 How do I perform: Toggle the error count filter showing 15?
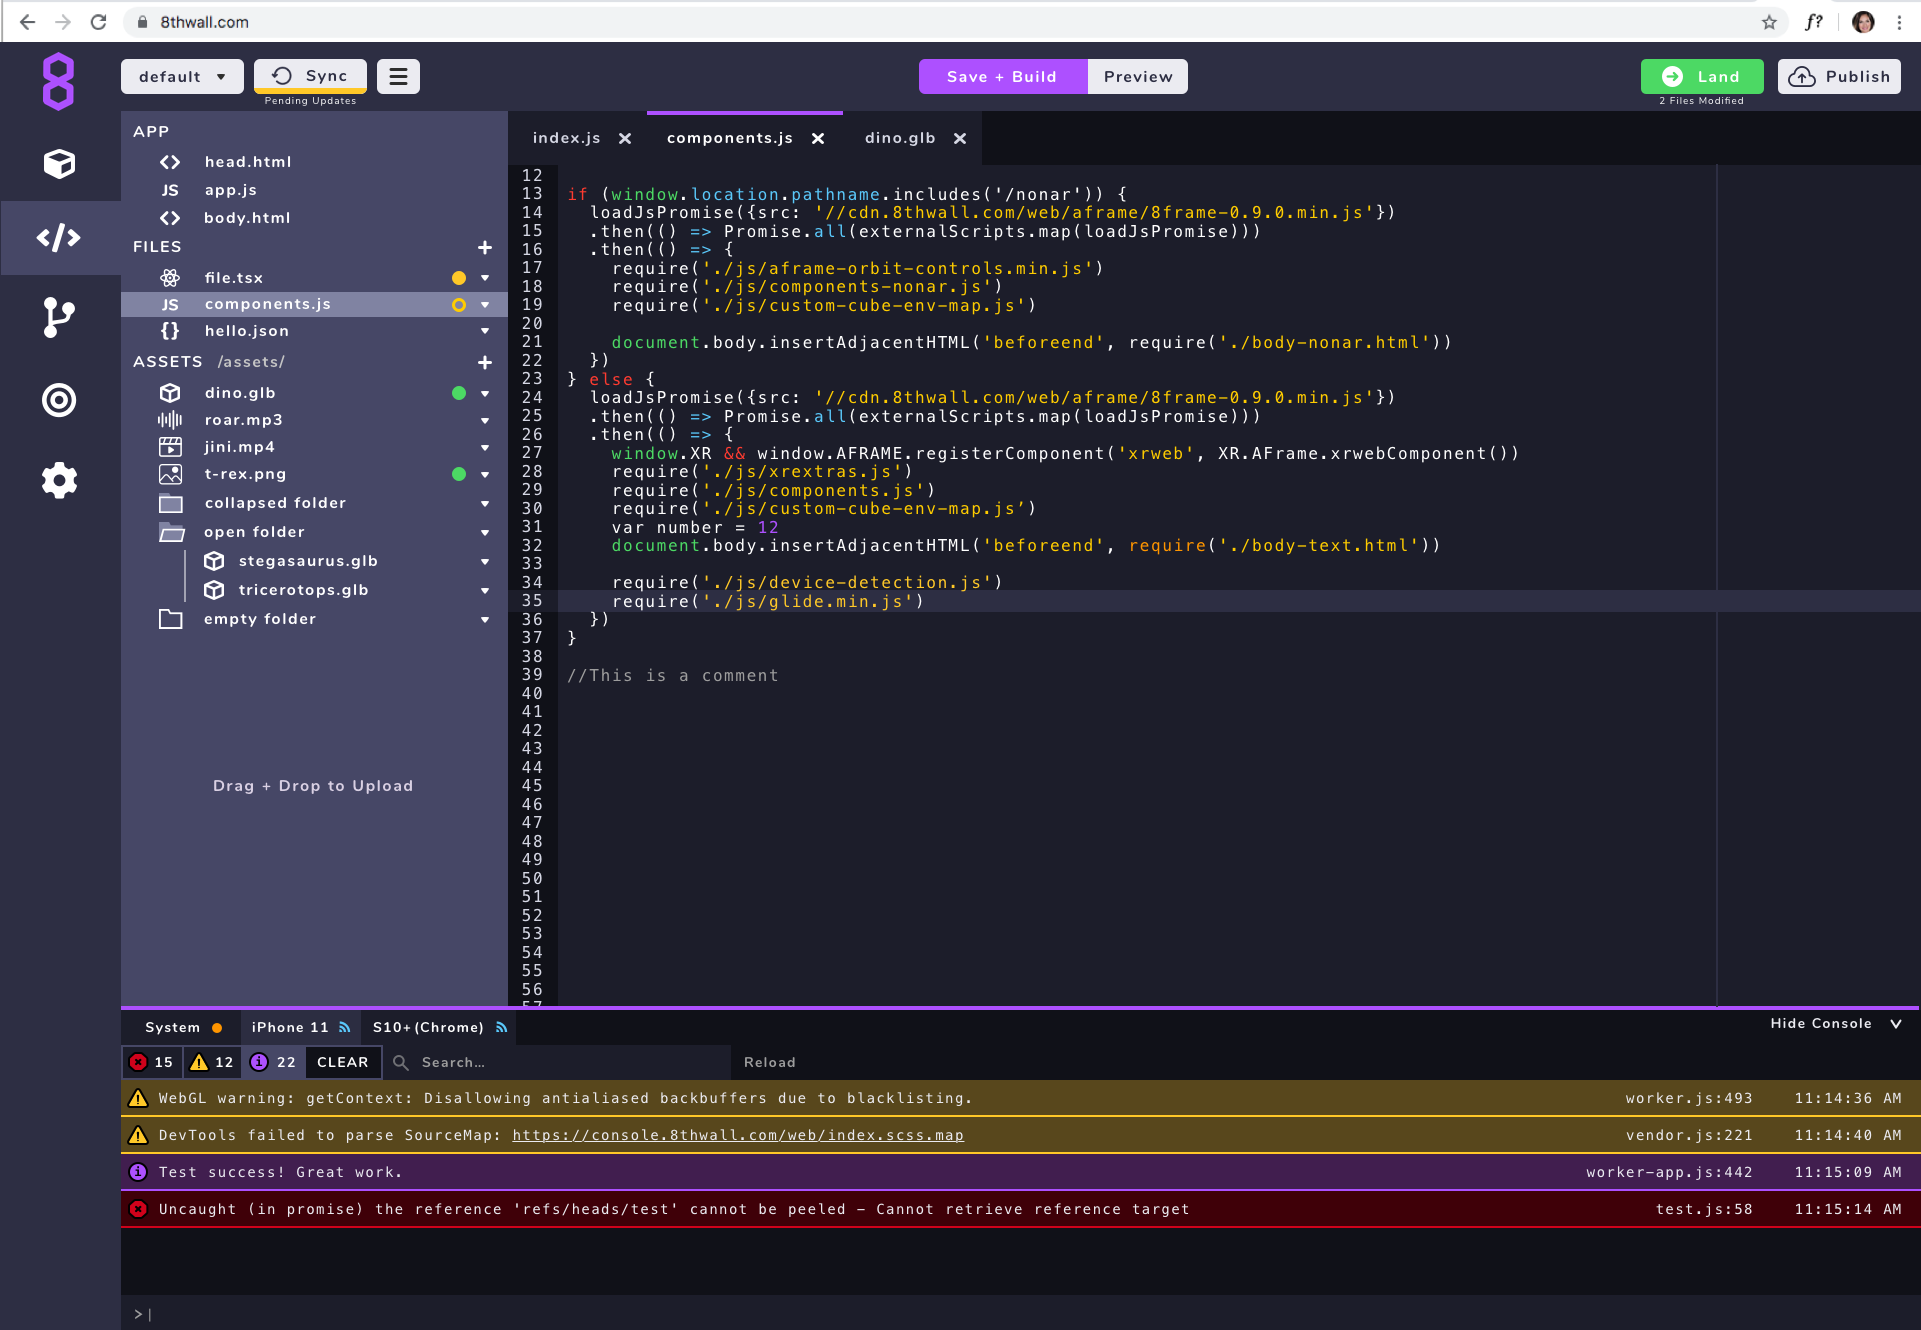point(152,1062)
